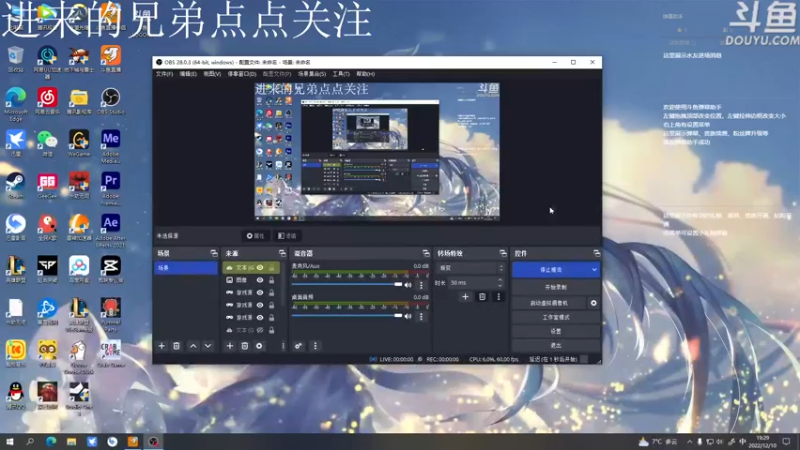Open 设置 settings in Controls panel

[556, 331]
